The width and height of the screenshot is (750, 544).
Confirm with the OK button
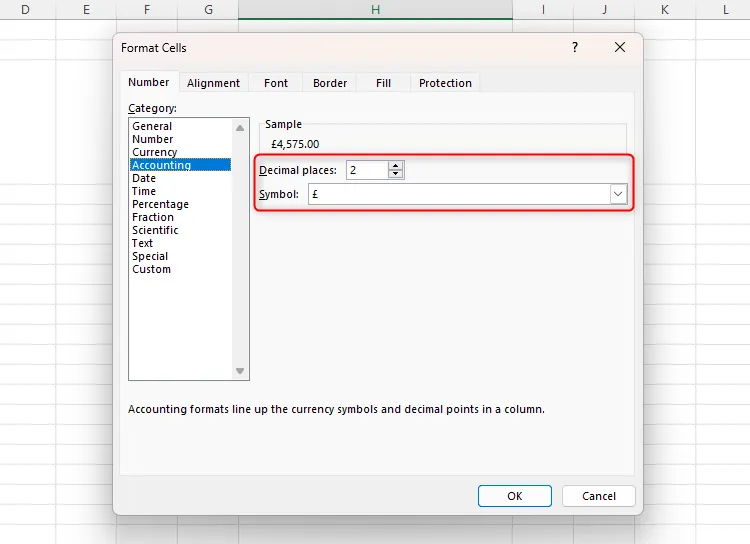click(x=515, y=496)
